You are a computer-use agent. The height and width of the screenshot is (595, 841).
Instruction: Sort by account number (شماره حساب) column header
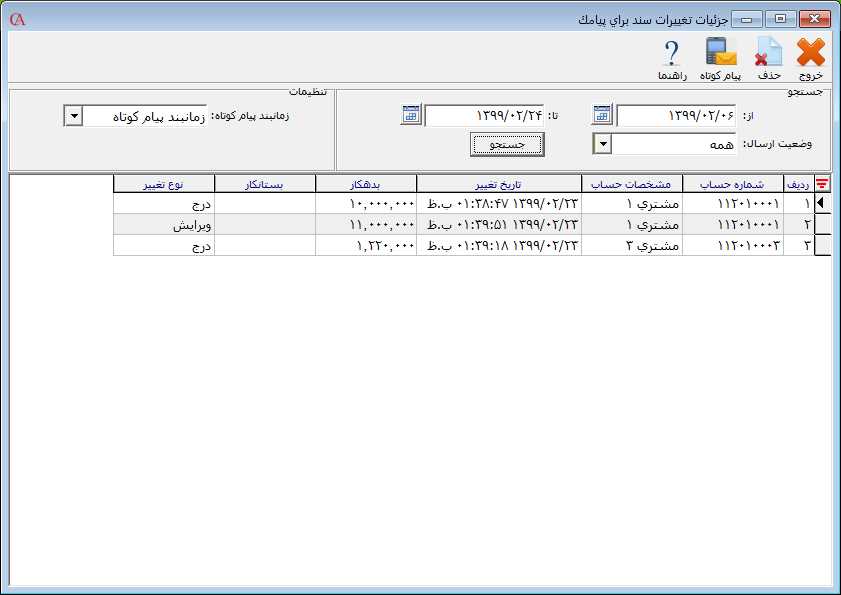[733, 184]
